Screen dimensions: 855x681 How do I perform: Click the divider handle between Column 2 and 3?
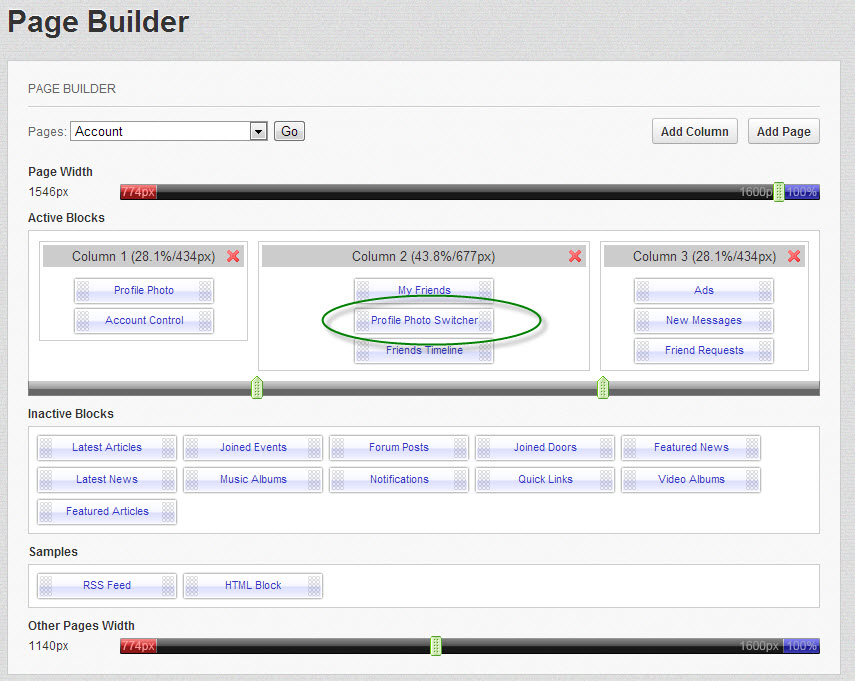[603, 388]
